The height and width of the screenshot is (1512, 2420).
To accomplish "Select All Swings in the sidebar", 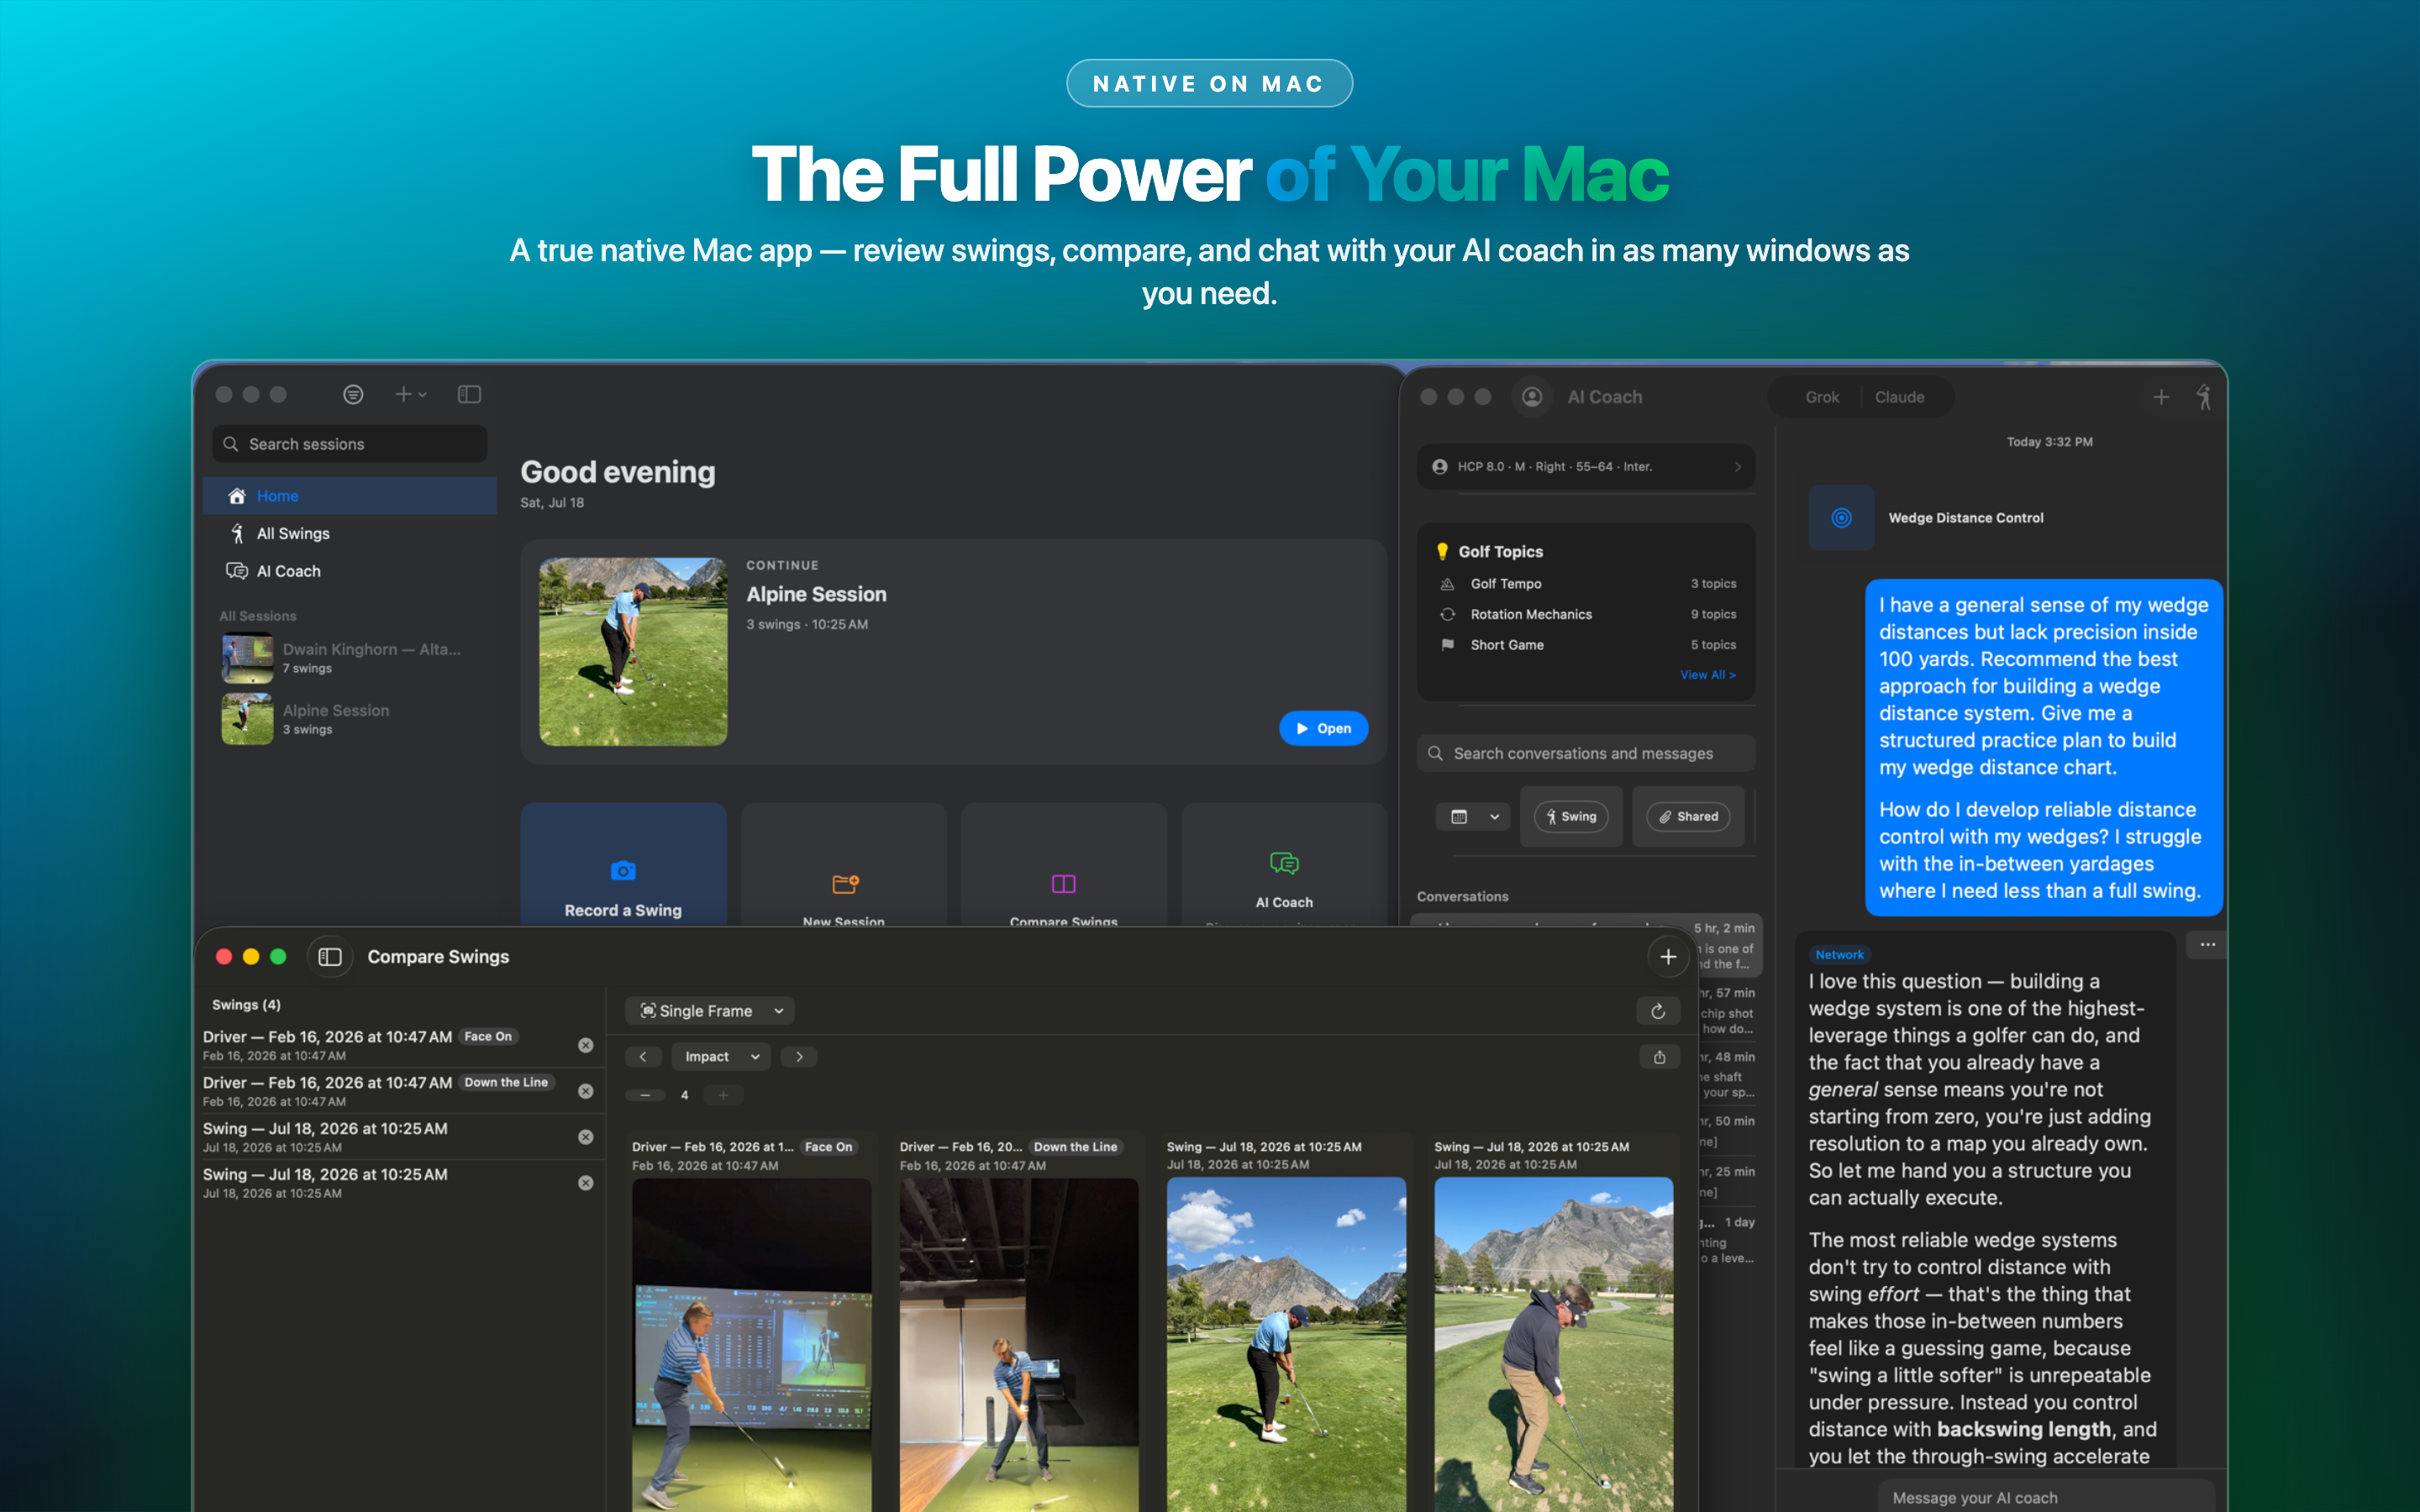I will (350, 534).
